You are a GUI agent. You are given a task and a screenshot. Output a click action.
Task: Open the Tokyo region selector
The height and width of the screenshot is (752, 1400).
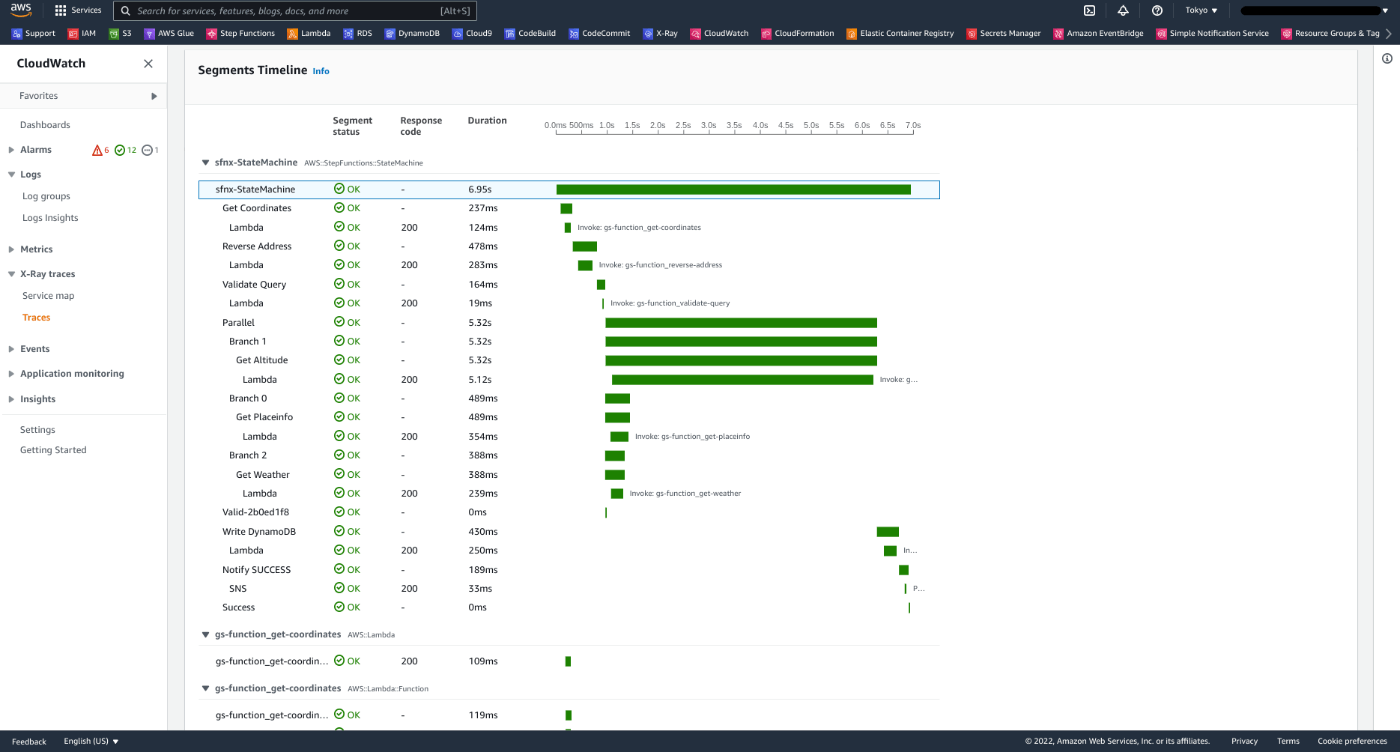click(1201, 10)
